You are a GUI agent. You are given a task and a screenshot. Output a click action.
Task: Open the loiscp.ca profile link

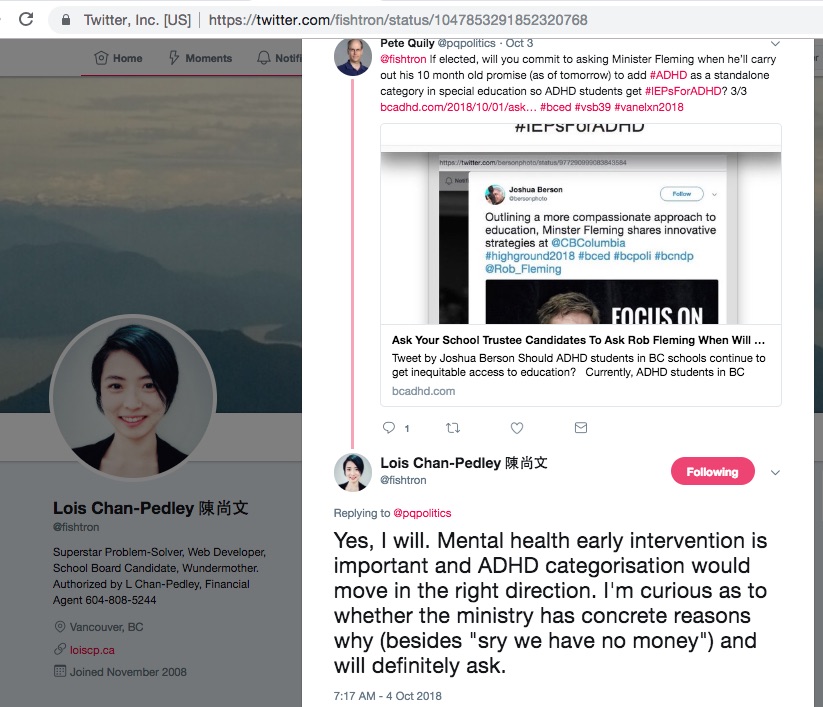pyautogui.click(x=92, y=650)
